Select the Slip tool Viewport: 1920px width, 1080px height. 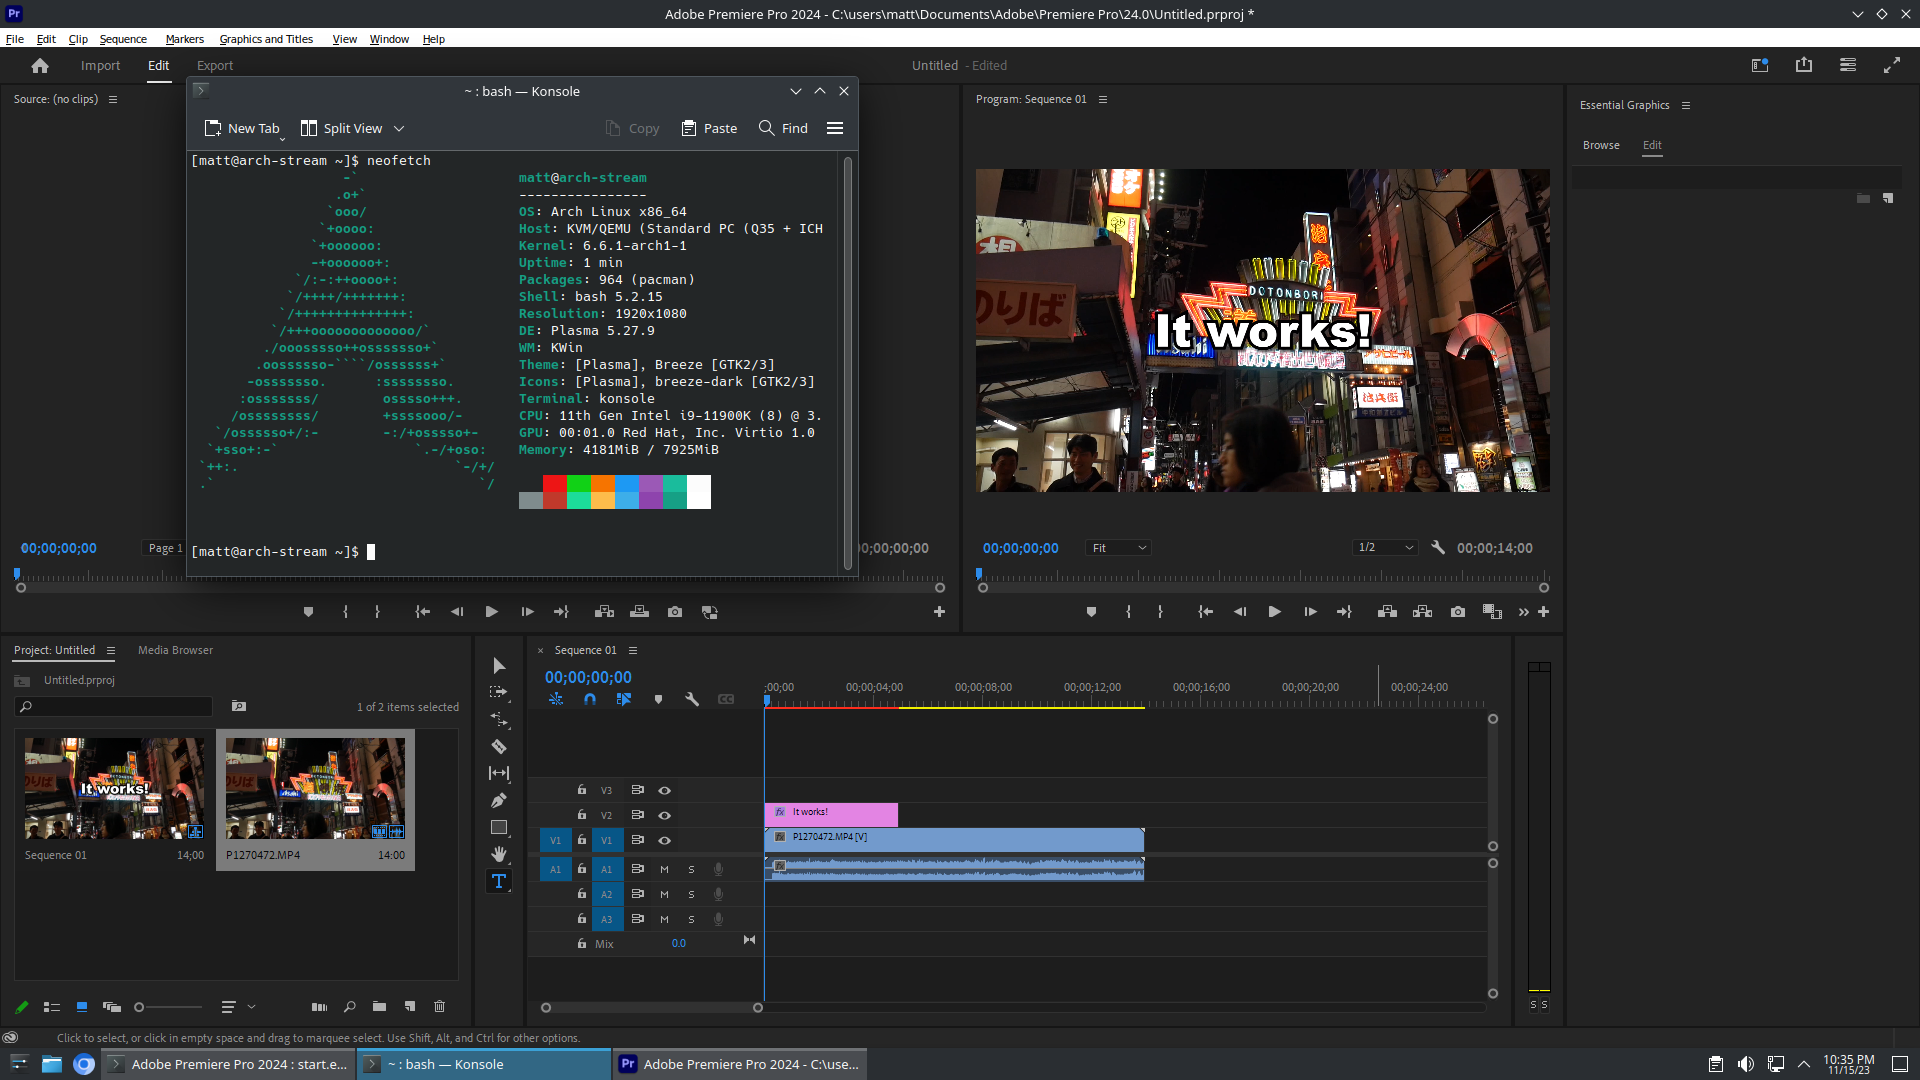[499, 773]
